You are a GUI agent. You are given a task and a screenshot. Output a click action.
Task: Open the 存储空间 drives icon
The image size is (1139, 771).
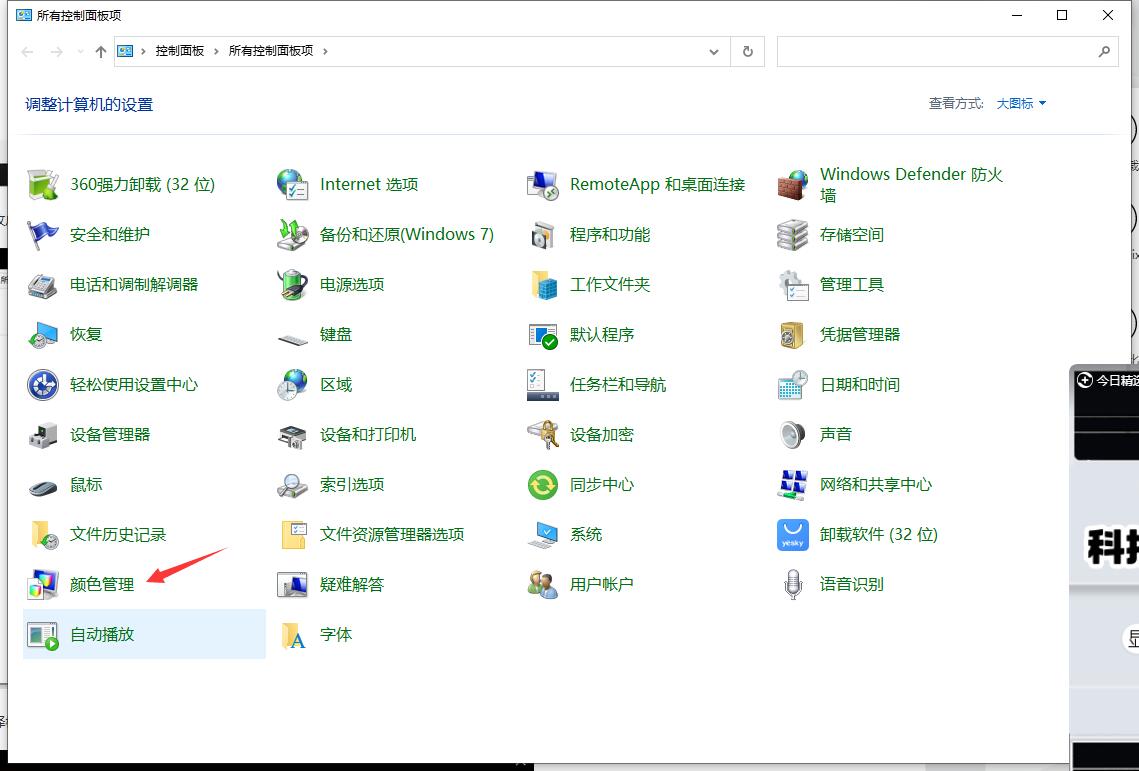[x=793, y=235]
